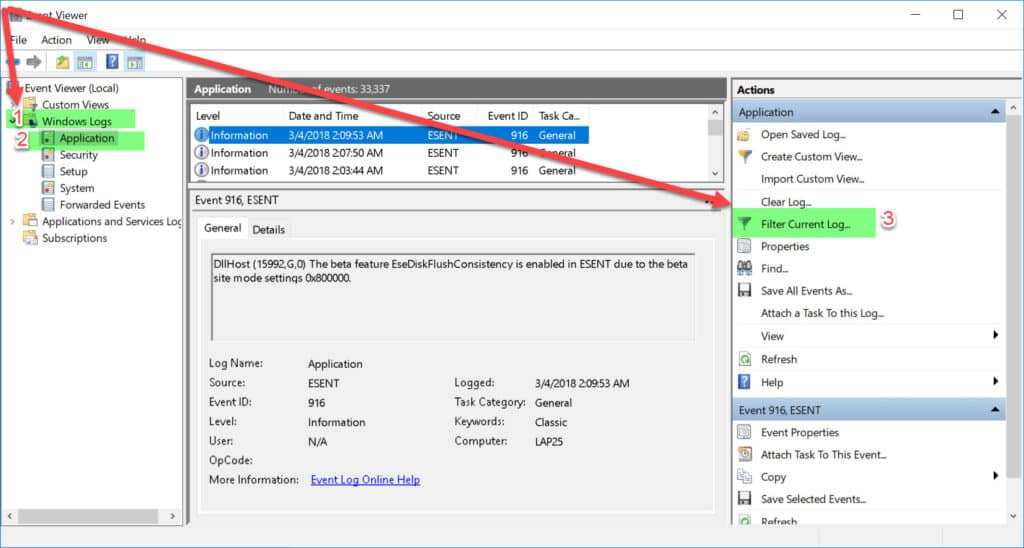This screenshot has height=548, width=1024.
Task: Select the 3/4/2018 2:03:44 AM event row
Action: point(391,170)
